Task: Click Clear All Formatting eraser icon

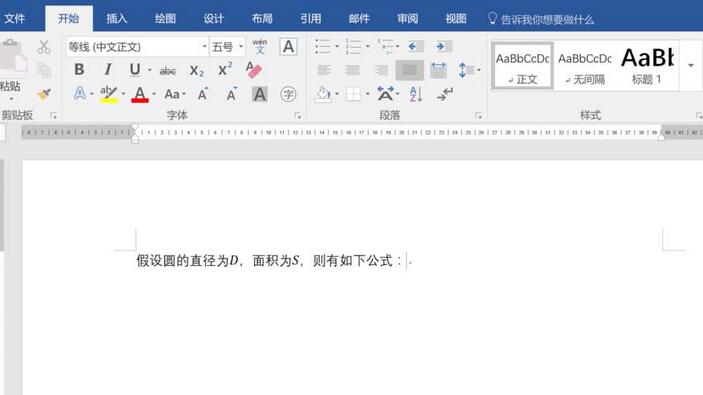Action: [x=254, y=70]
